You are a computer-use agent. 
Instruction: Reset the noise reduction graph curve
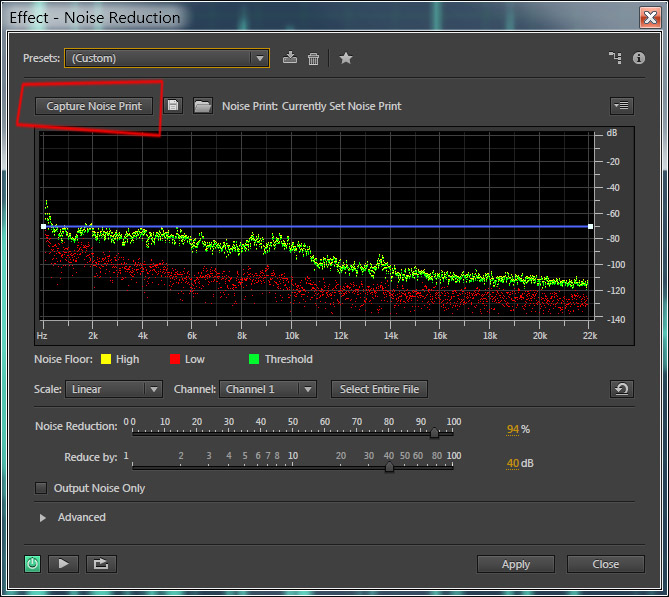tap(622, 389)
